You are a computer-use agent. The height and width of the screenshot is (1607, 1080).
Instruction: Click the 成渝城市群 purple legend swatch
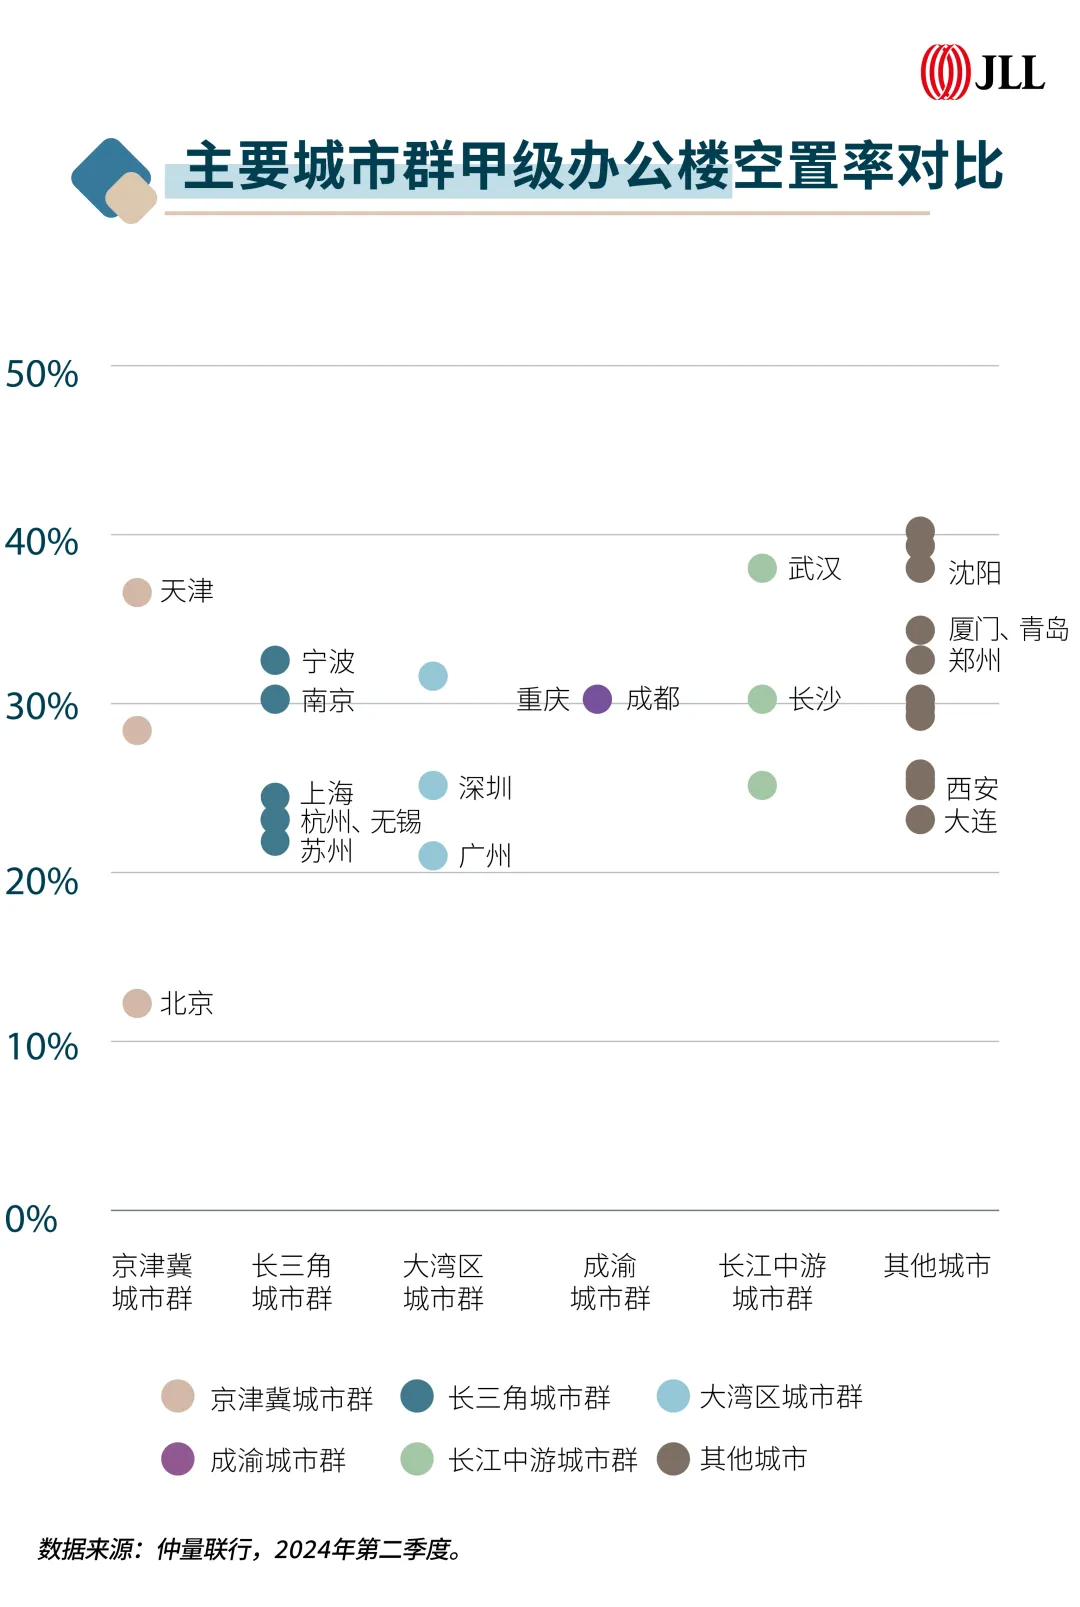click(x=178, y=1458)
